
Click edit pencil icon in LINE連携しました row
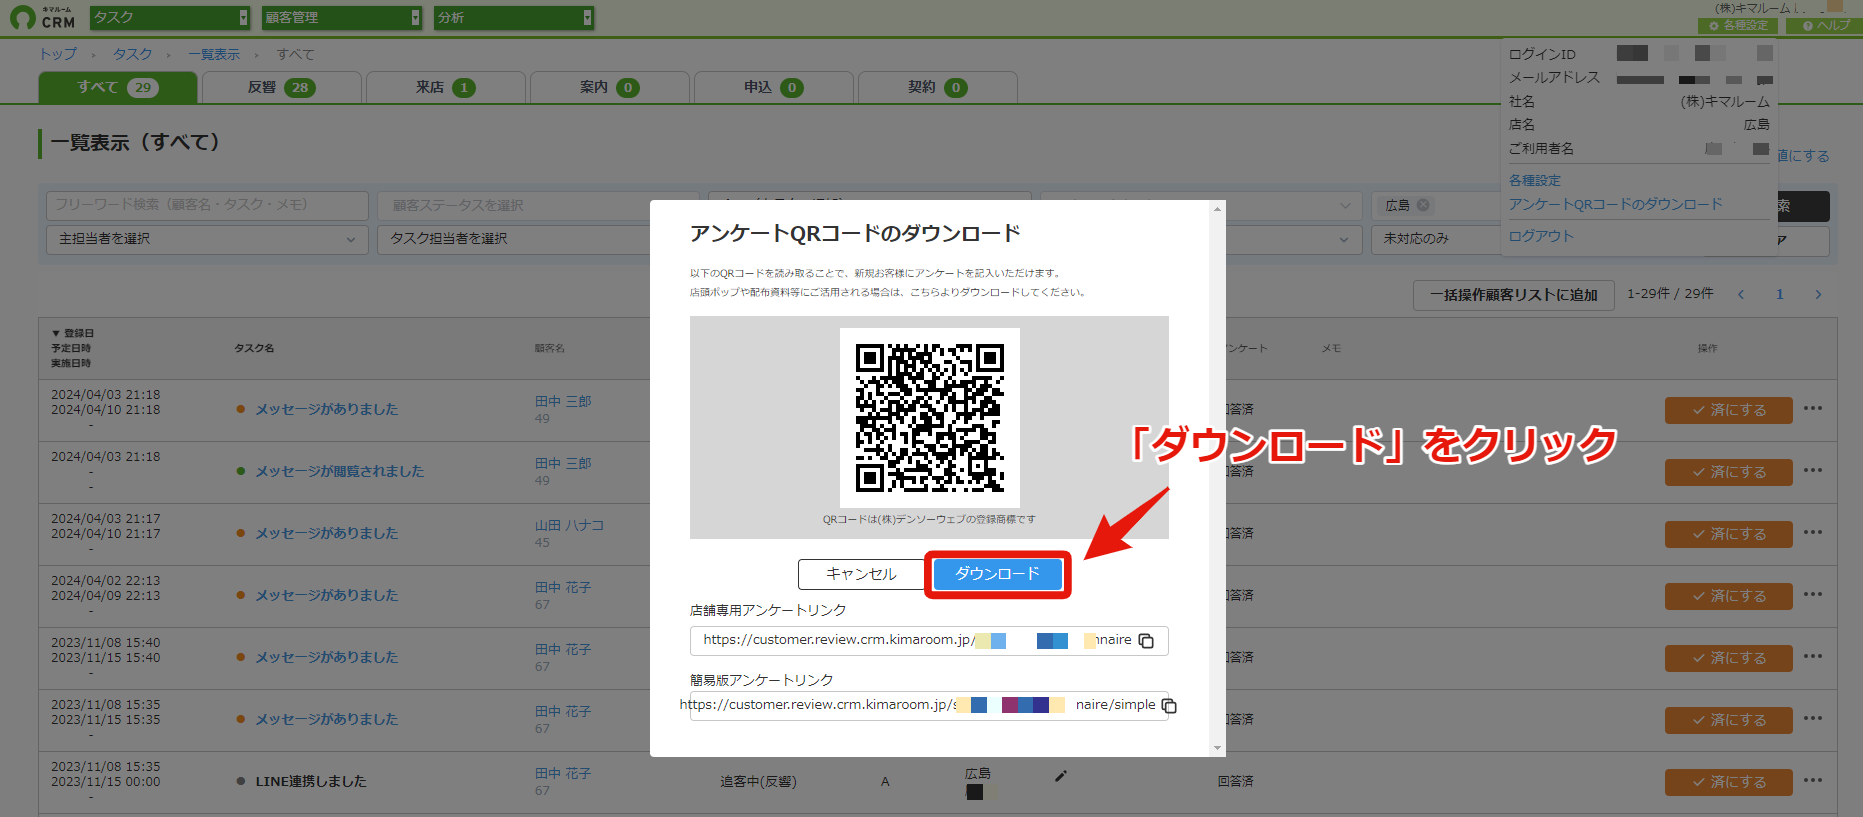(x=1061, y=776)
